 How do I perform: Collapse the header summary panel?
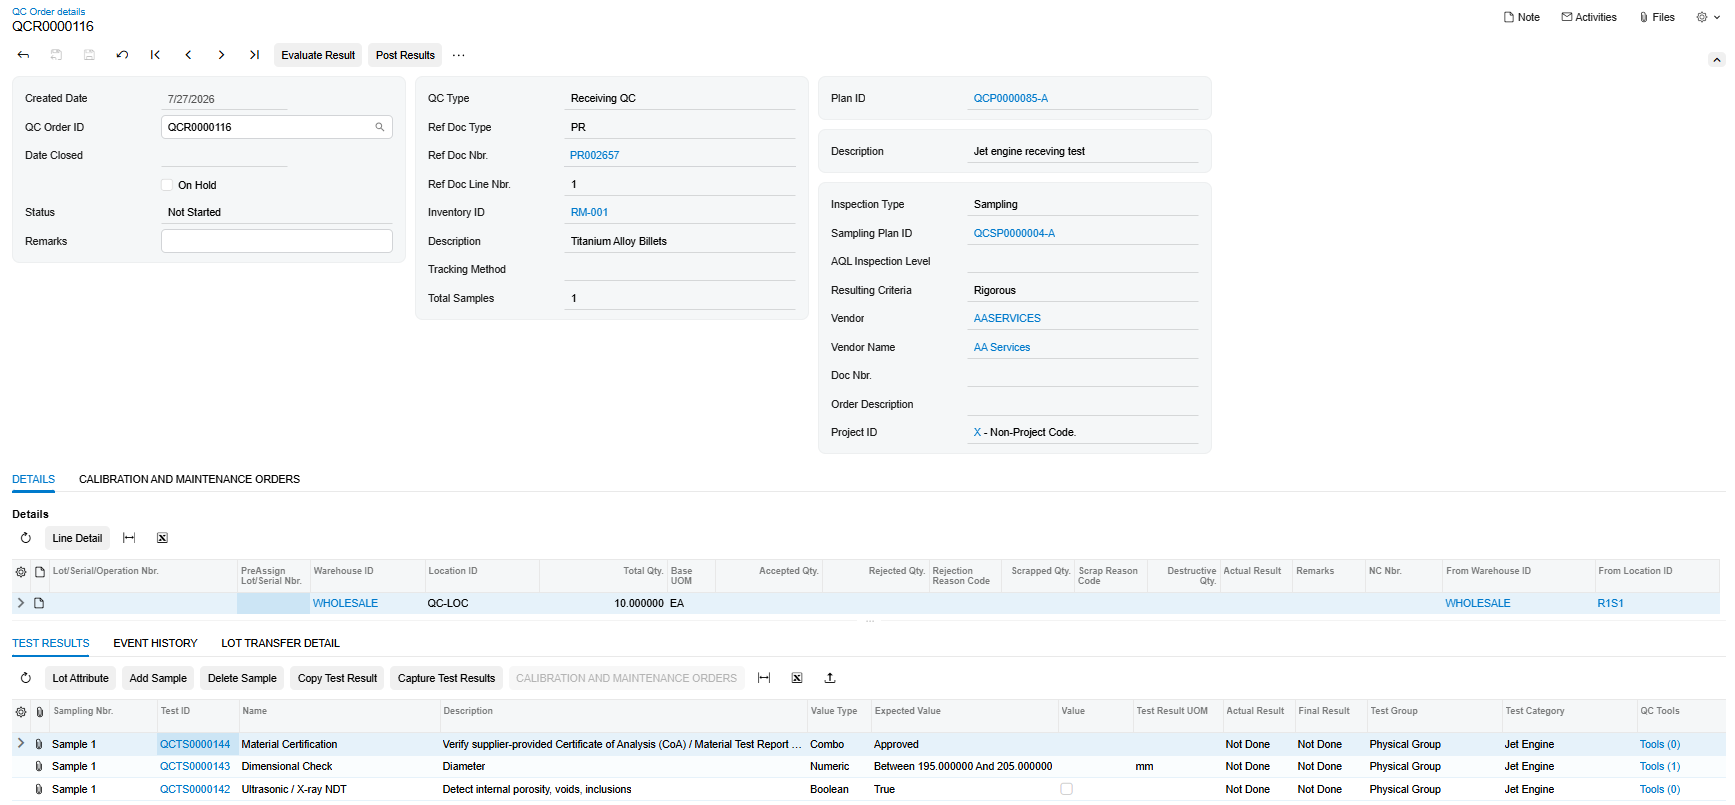(1717, 60)
